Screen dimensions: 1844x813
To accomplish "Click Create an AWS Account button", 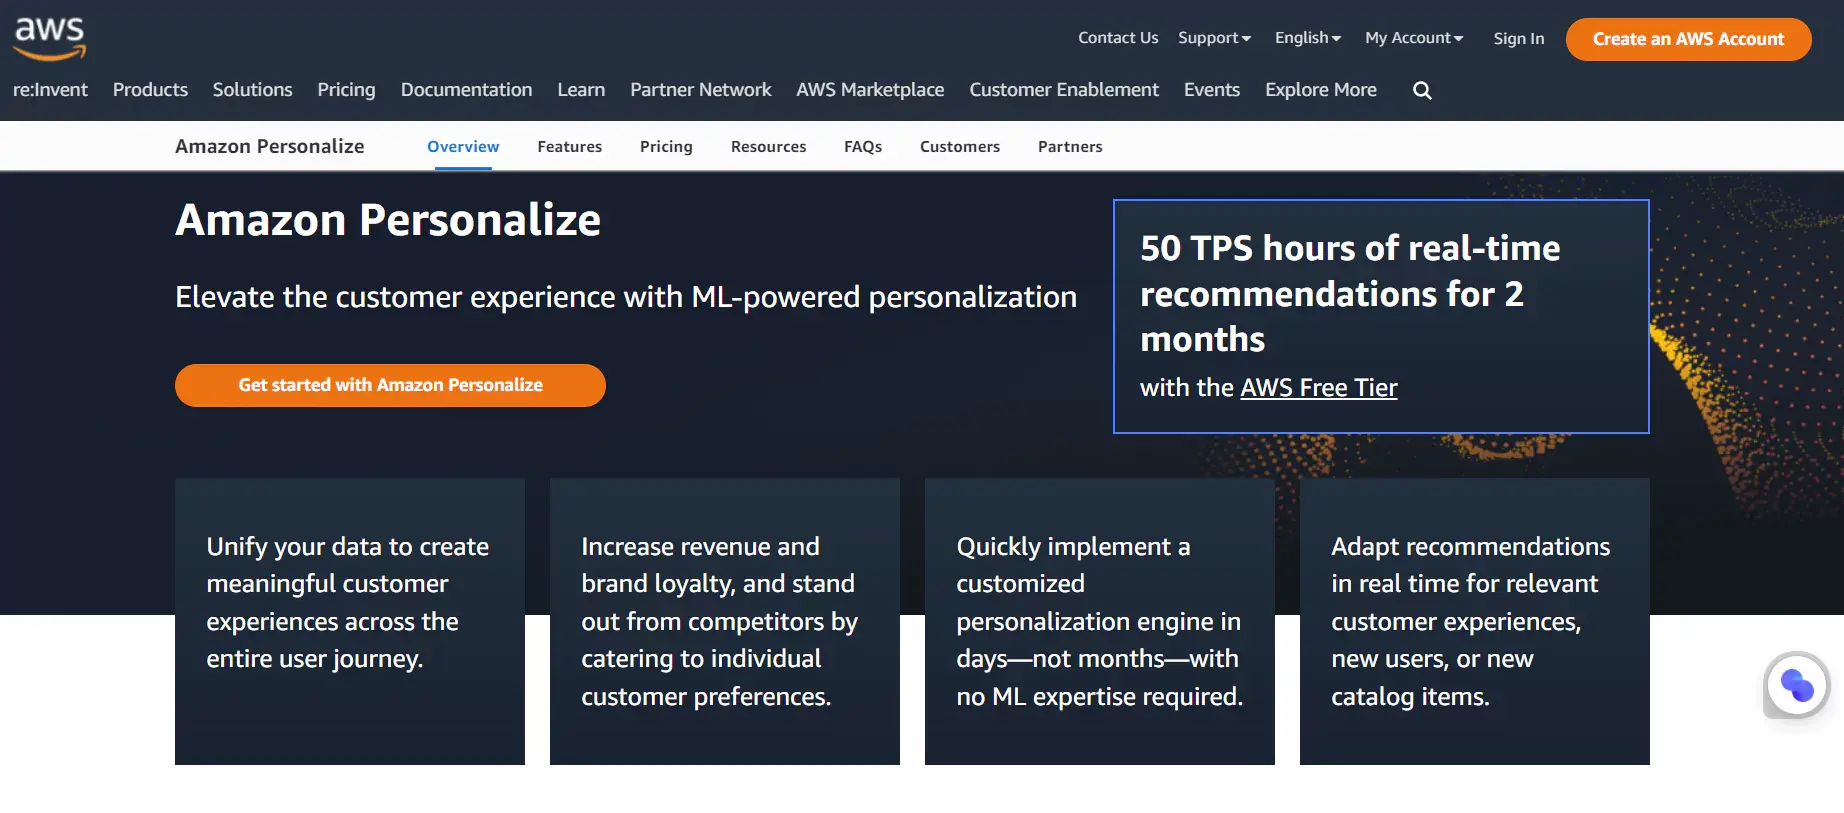I will coord(1688,39).
